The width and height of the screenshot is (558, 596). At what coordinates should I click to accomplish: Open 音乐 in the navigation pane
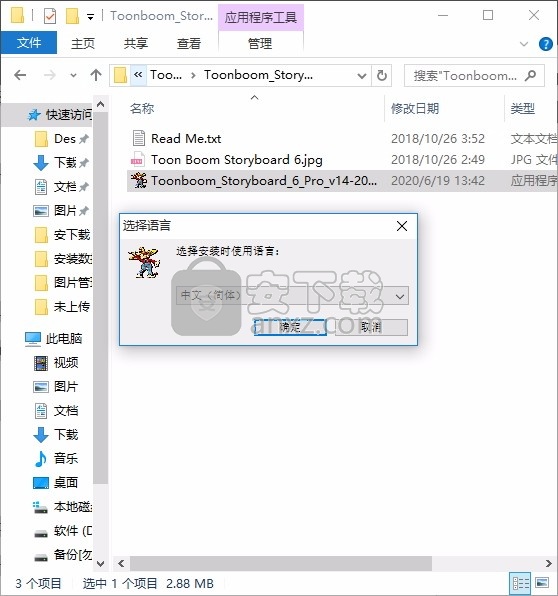pos(56,458)
